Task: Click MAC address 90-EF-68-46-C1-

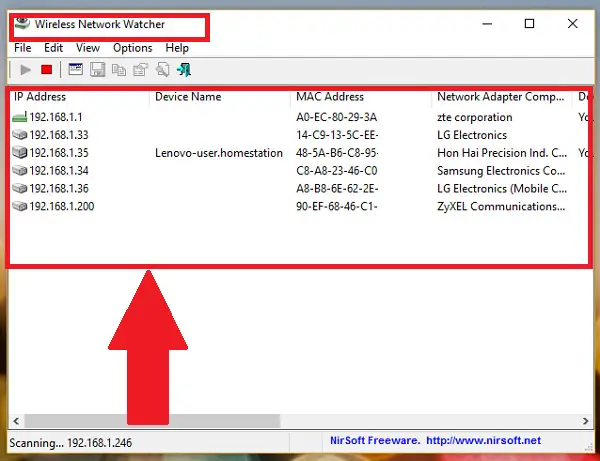Action: point(337,207)
